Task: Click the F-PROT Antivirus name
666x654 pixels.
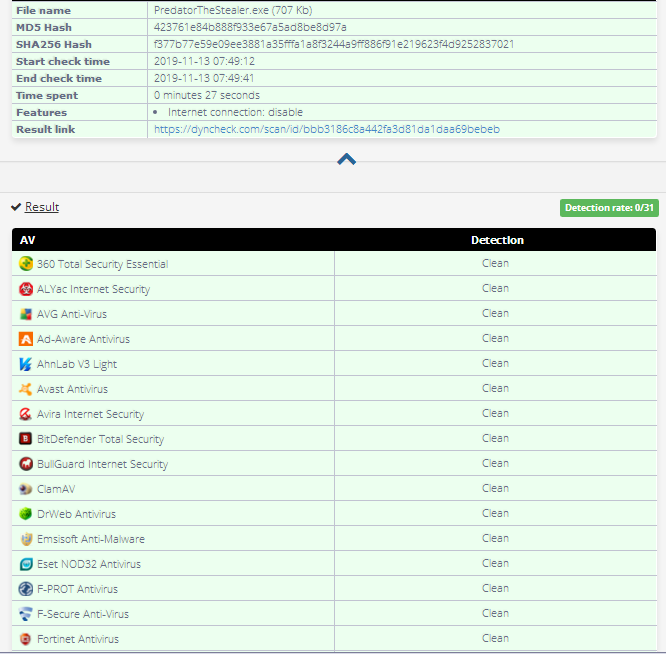Action: click(77, 589)
